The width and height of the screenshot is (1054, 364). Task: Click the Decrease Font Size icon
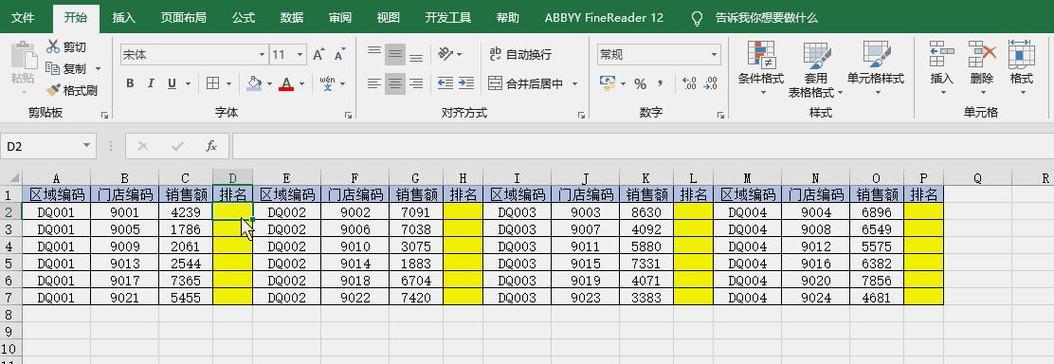coord(339,55)
